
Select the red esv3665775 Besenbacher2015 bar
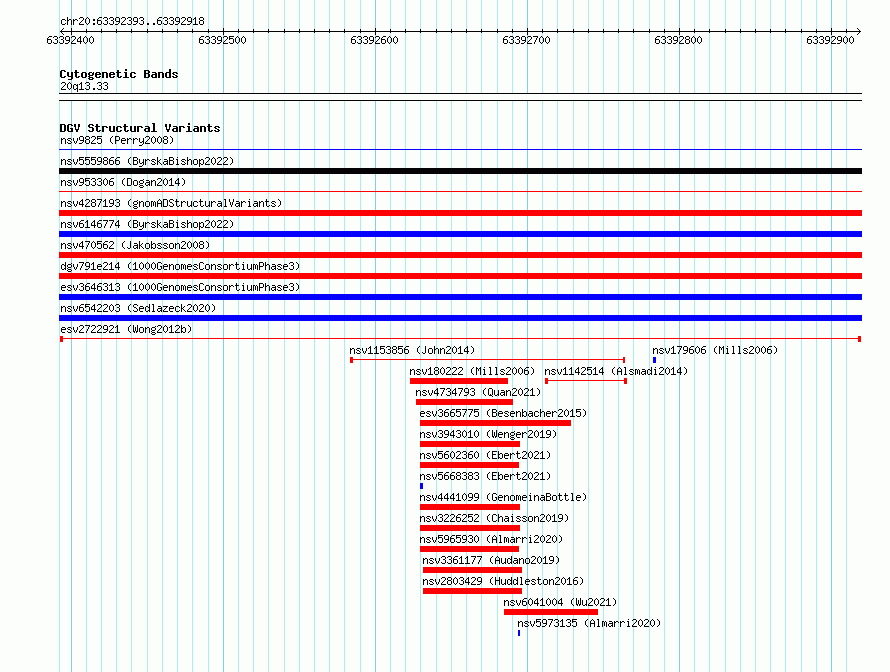pyautogui.click(x=496, y=423)
